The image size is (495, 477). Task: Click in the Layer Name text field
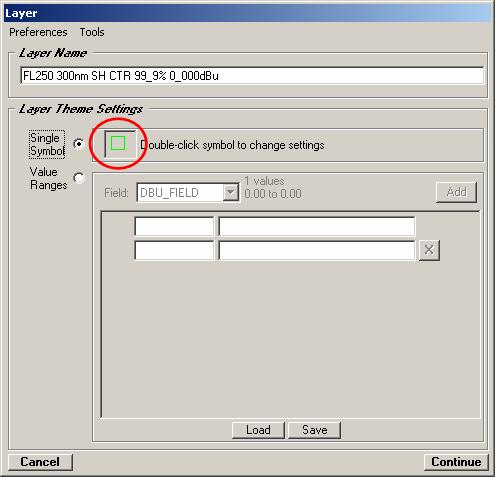pyautogui.click(x=252, y=76)
